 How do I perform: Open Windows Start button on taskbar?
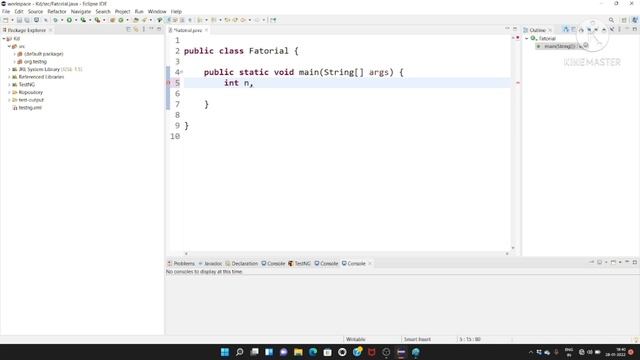pyautogui.click(x=225, y=352)
